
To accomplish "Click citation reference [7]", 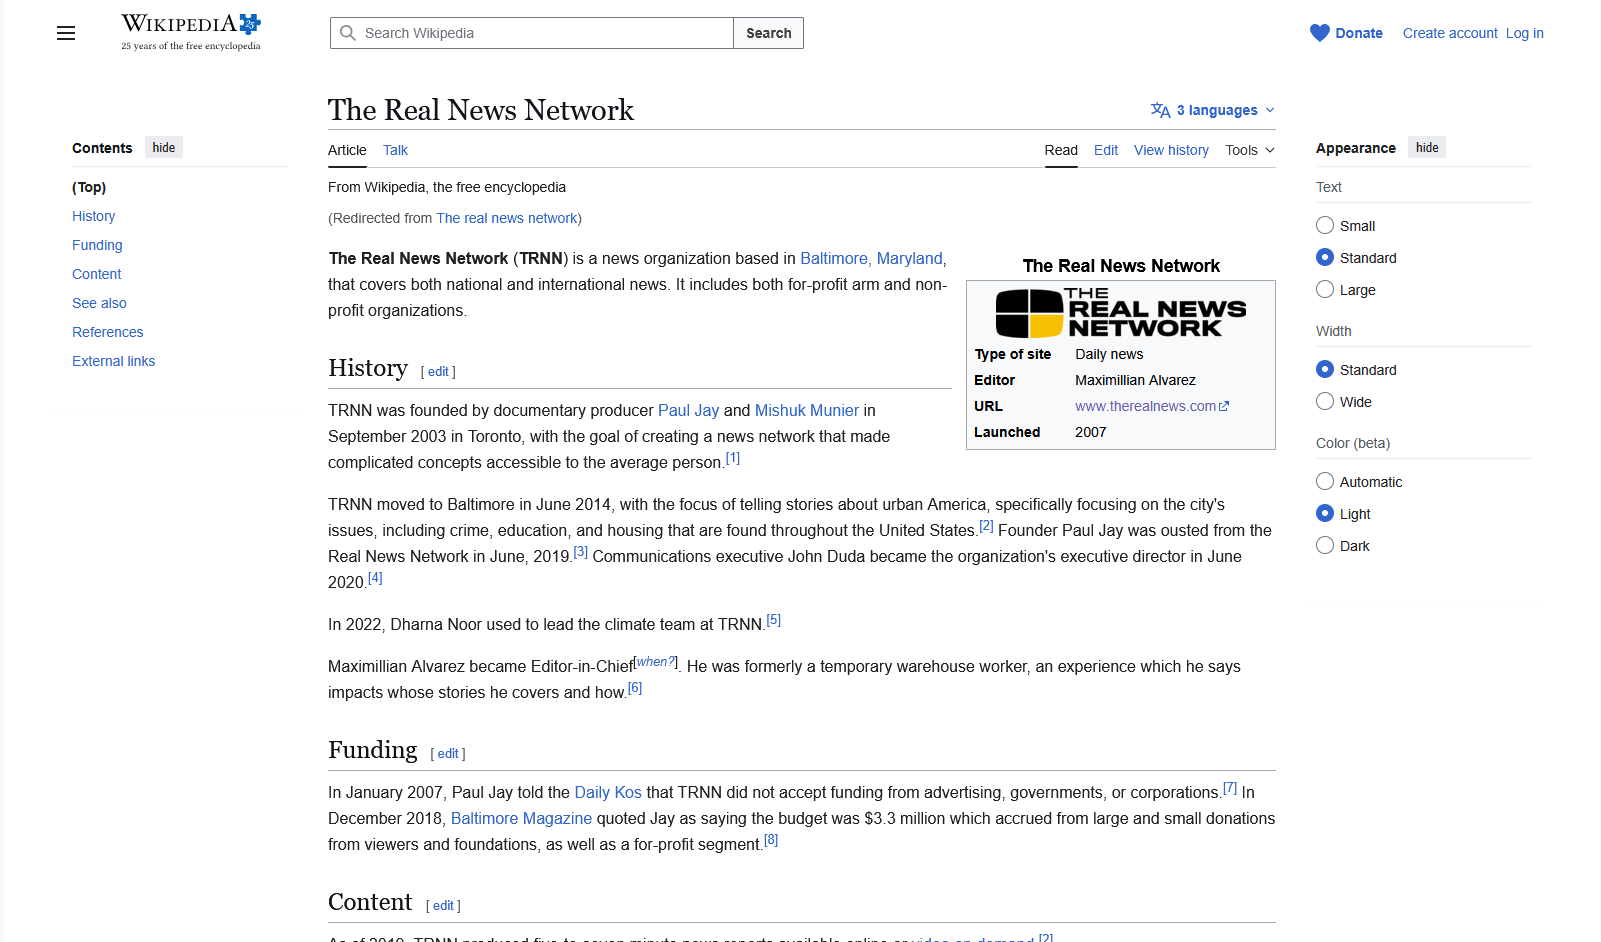I will (x=1230, y=788).
